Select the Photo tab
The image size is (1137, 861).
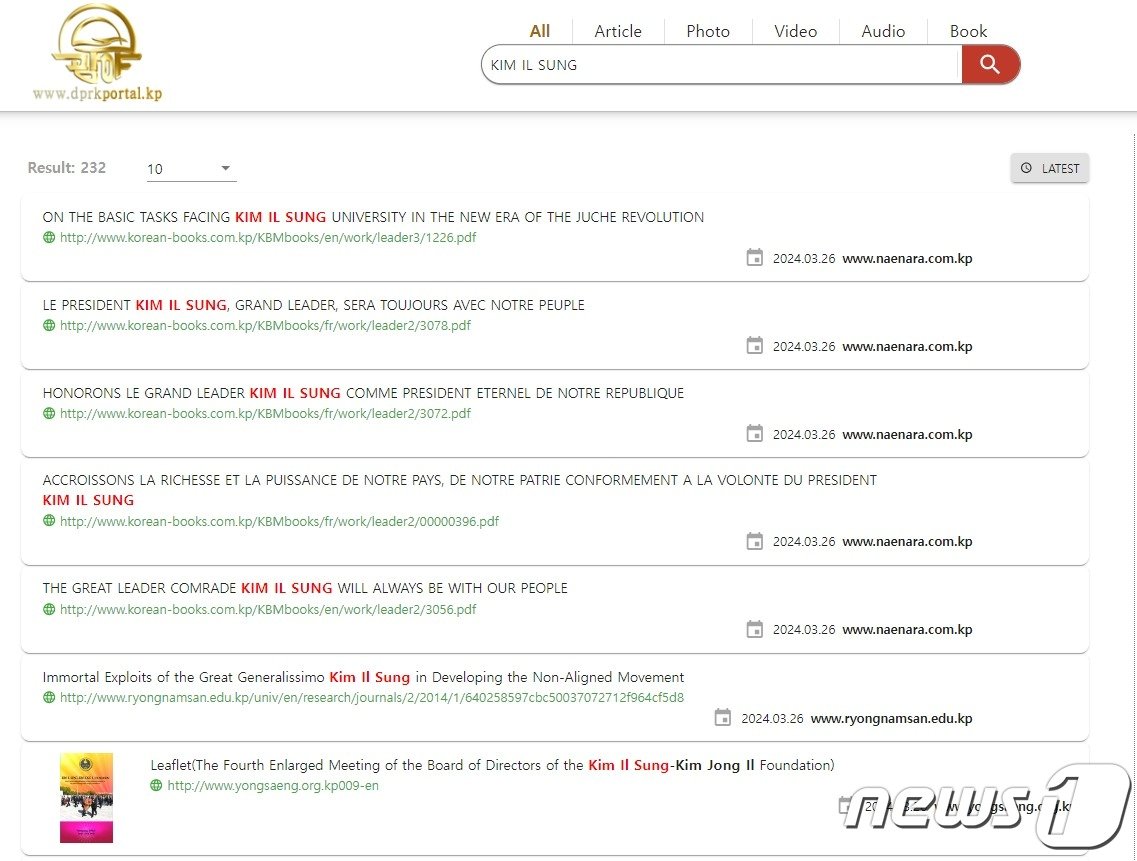pos(707,31)
